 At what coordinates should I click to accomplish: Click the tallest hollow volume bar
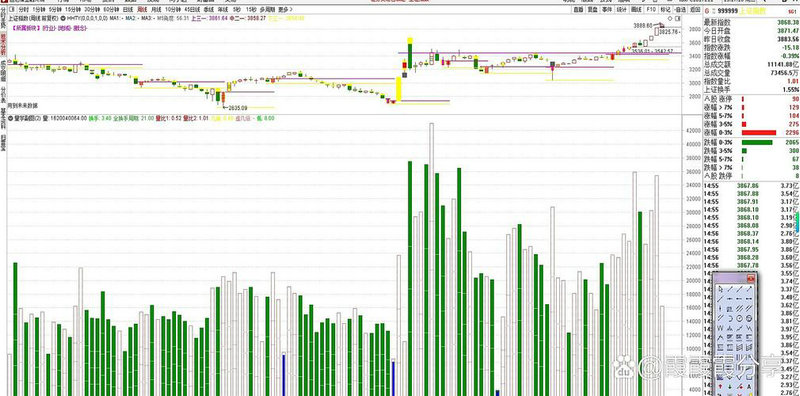coord(432,259)
